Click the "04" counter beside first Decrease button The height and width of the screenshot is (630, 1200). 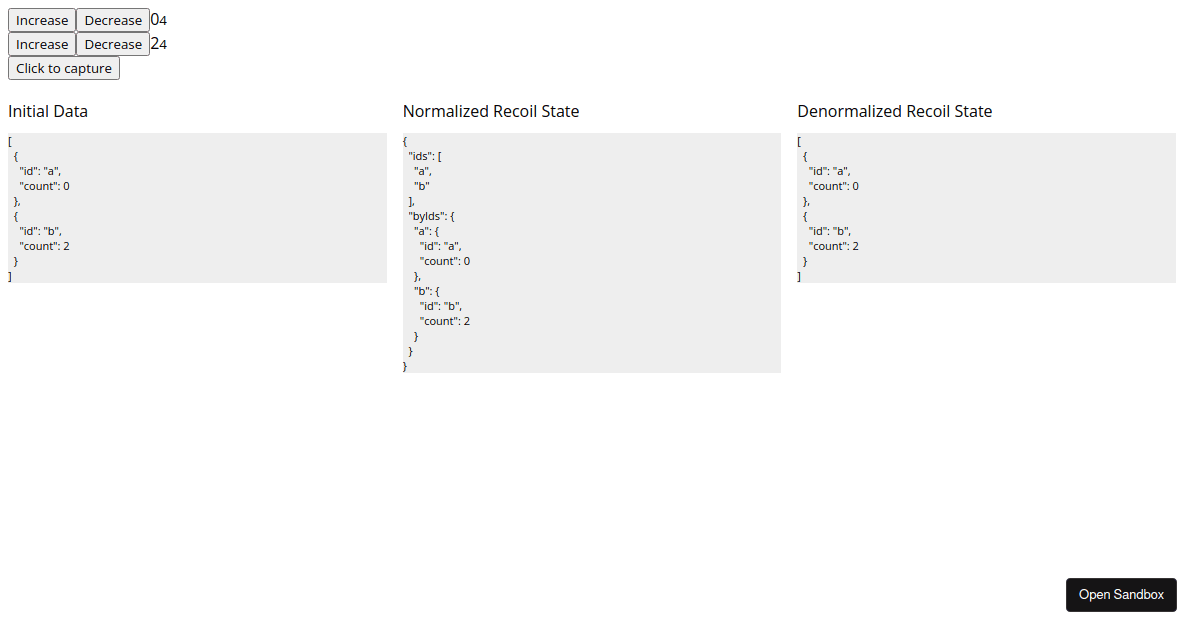(159, 19)
